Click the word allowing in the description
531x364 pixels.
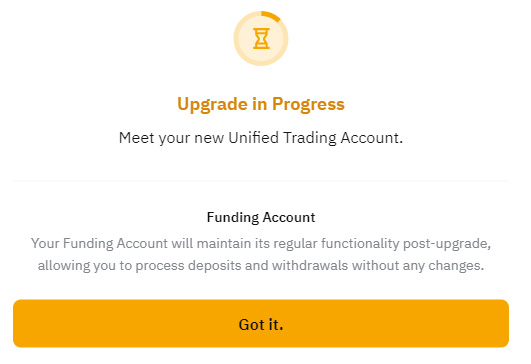tap(64, 266)
